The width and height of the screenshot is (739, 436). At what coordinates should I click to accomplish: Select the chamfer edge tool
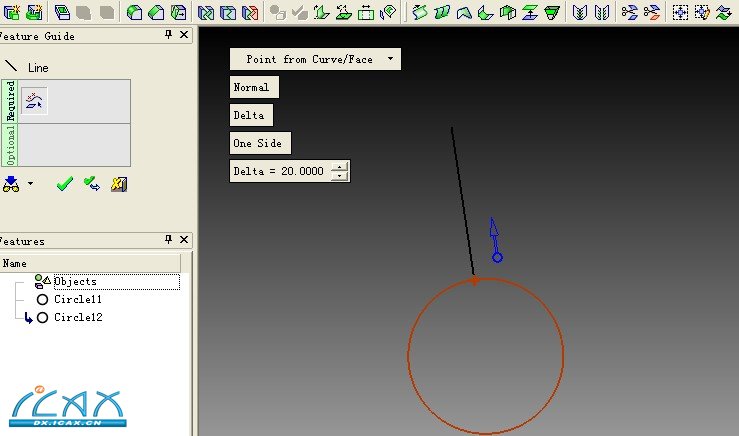(x=156, y=12)
